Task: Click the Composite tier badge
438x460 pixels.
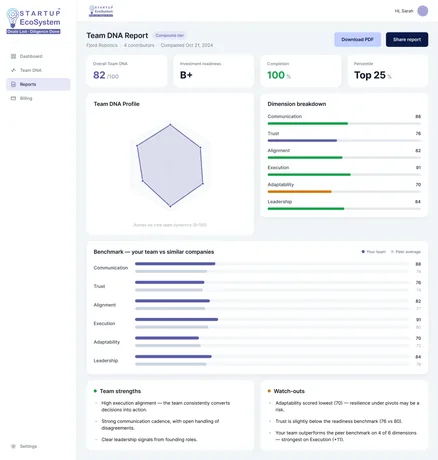Action: pos(170,35)
